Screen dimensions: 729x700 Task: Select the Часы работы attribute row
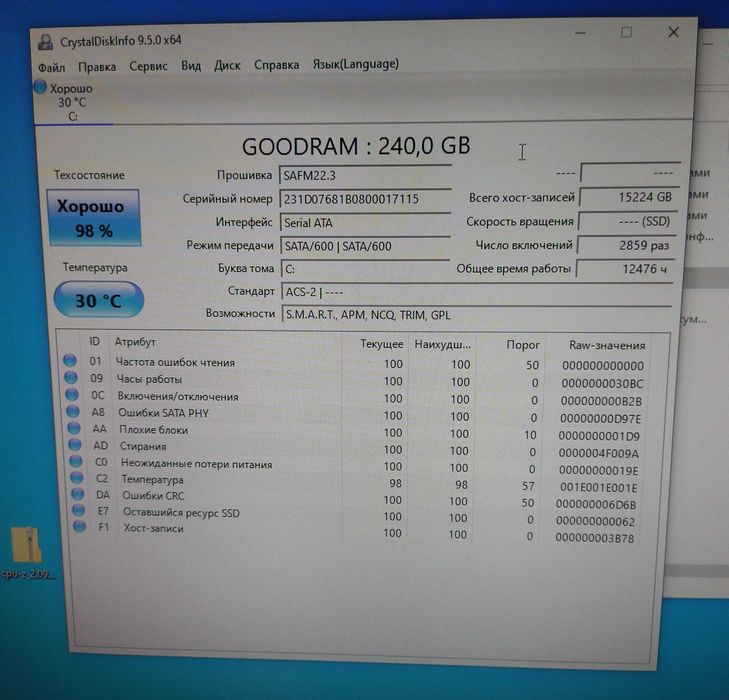pos(355,380)
